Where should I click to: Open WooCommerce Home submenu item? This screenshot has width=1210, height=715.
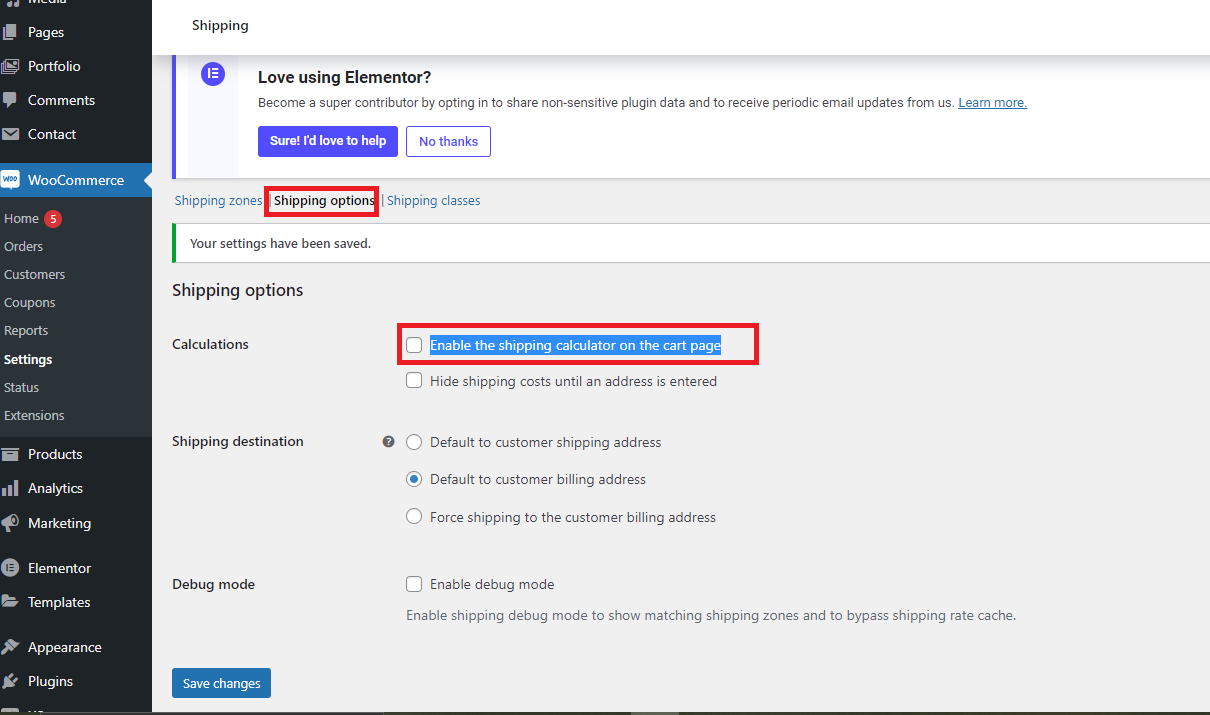[x=21, y=218]
